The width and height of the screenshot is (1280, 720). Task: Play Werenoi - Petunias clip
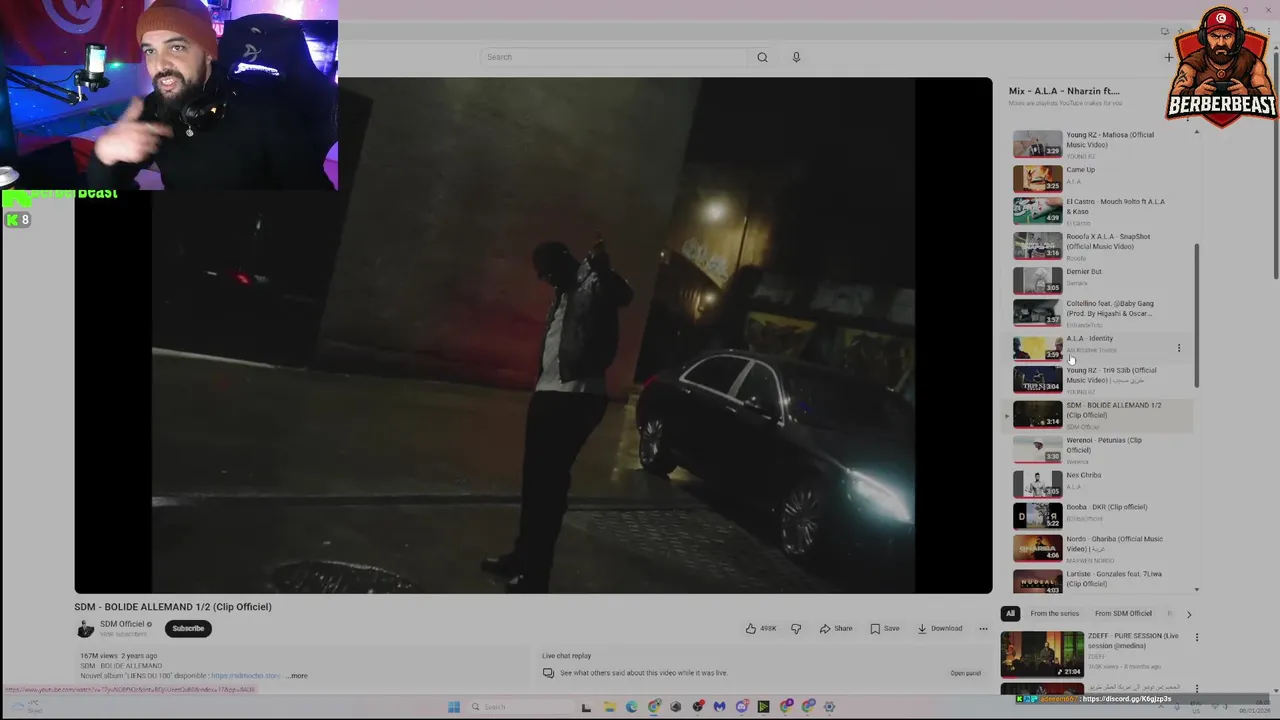pyautogui.click(x=1100, y=450)
